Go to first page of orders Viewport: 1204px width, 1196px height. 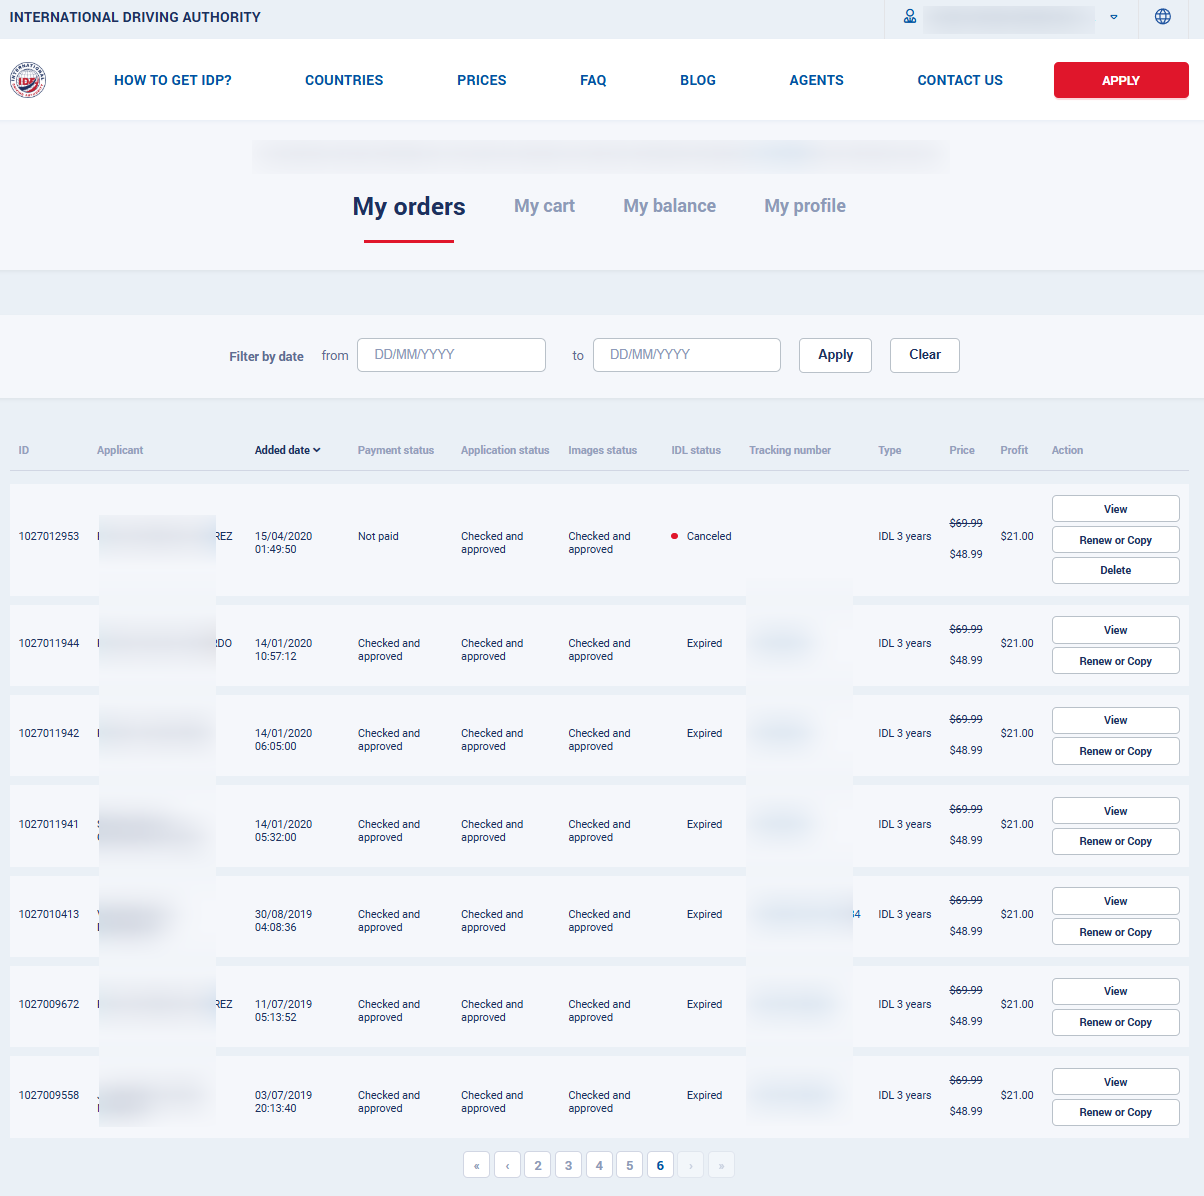476,1165
